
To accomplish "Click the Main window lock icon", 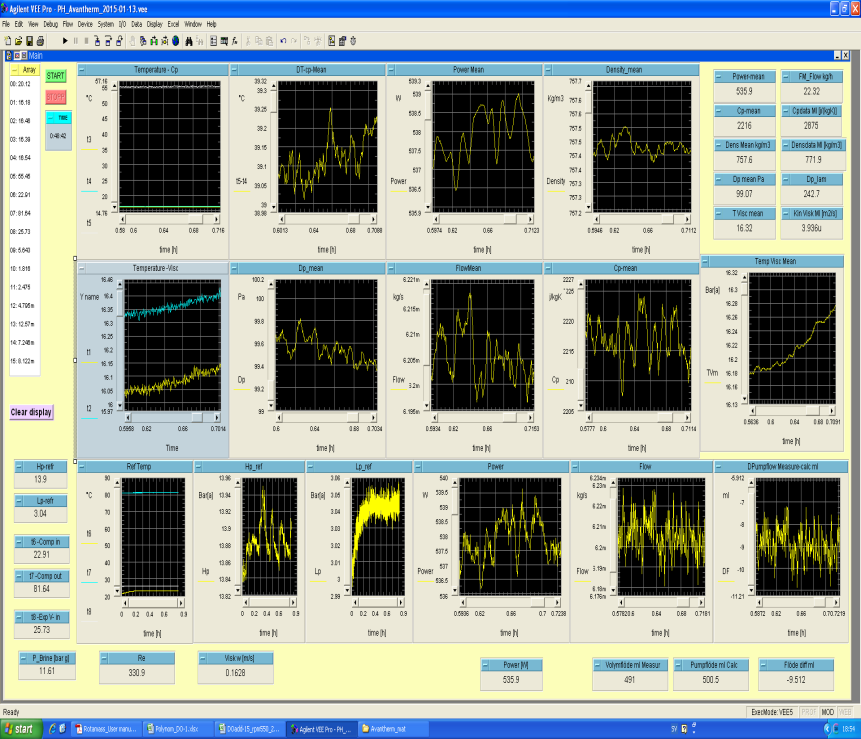I will tap(9, 55).
